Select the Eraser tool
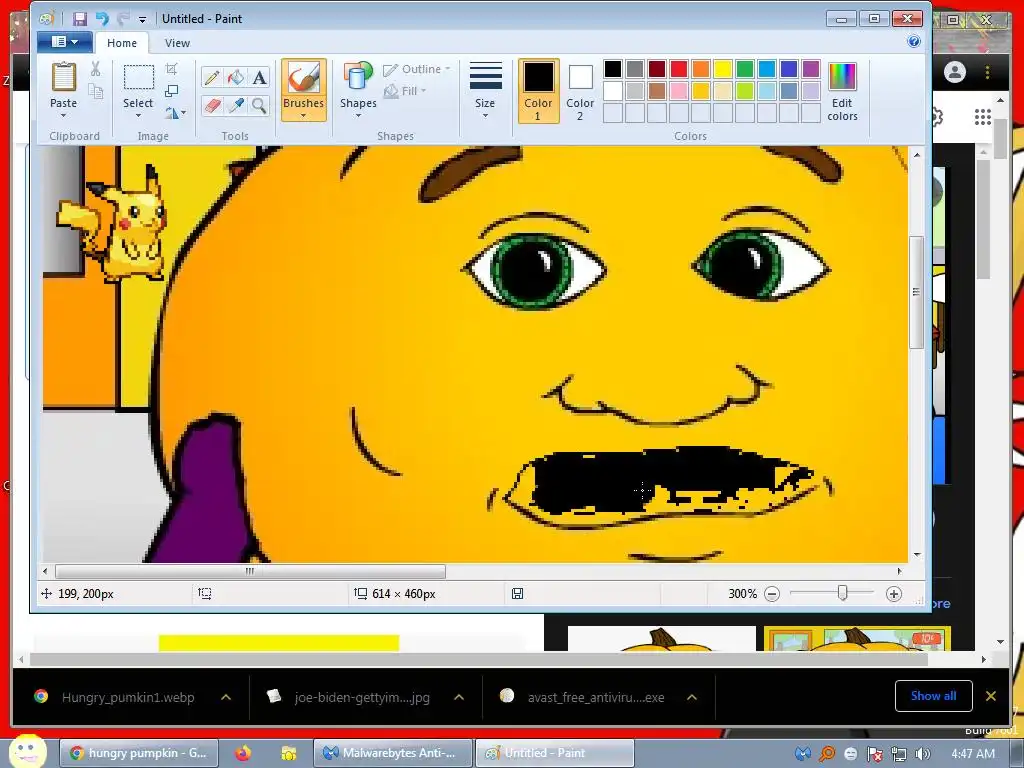Viewport: 1024px width, 768px height. tap(212, 105)
